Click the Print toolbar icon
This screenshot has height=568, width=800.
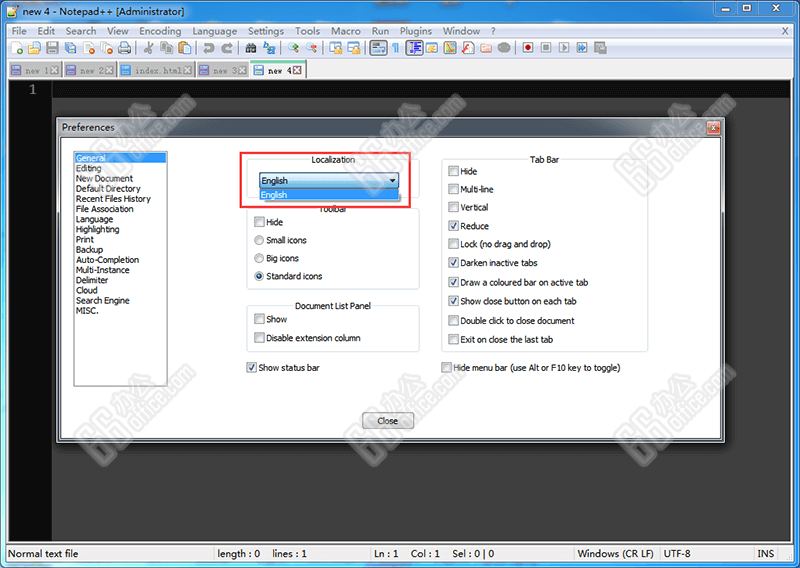(x=124, y=48)
